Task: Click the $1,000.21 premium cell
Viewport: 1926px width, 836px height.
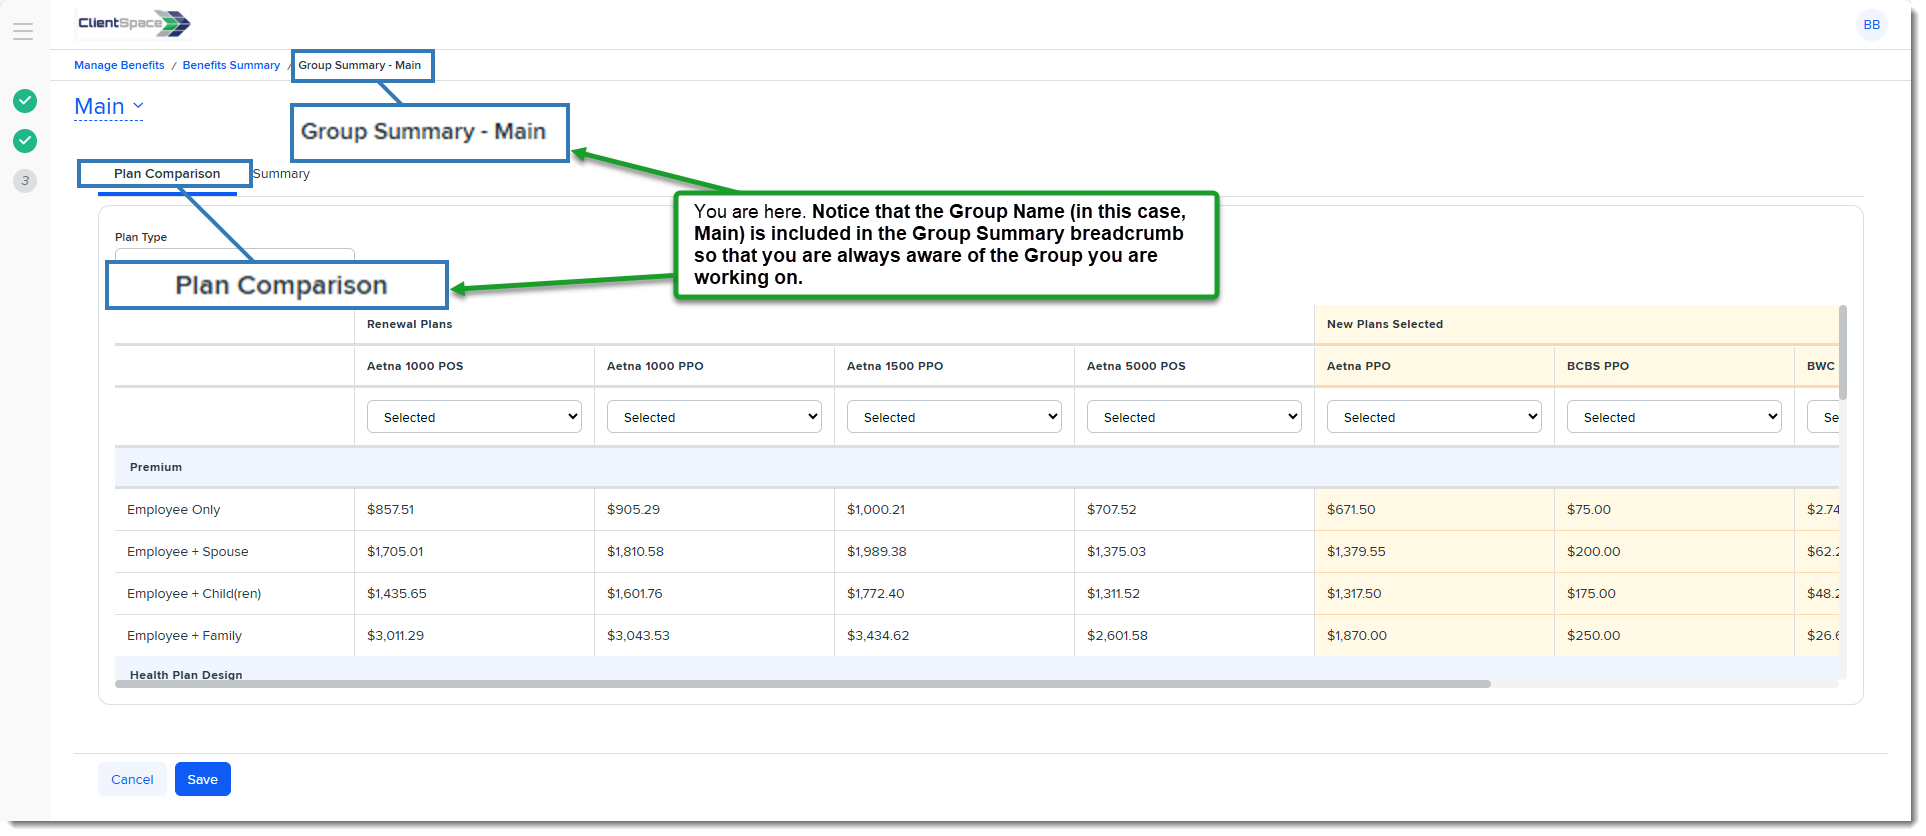Action: click(x=954, y=510)
